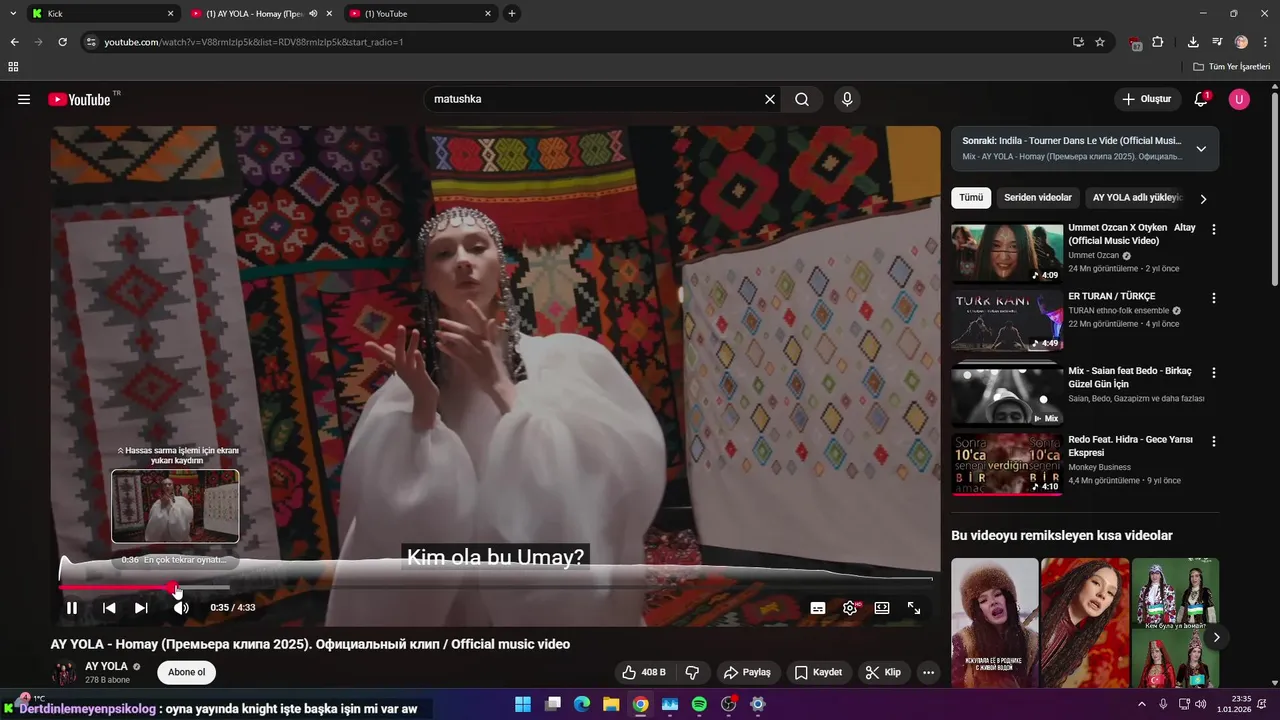Select the Tümü filter chip
The image size is (1280, 720).
(x=971, y=198)
